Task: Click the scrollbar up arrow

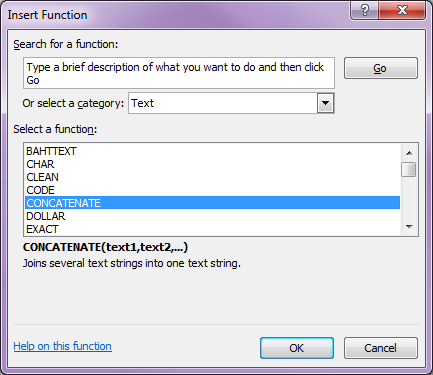Action: [x=409, y=153]
